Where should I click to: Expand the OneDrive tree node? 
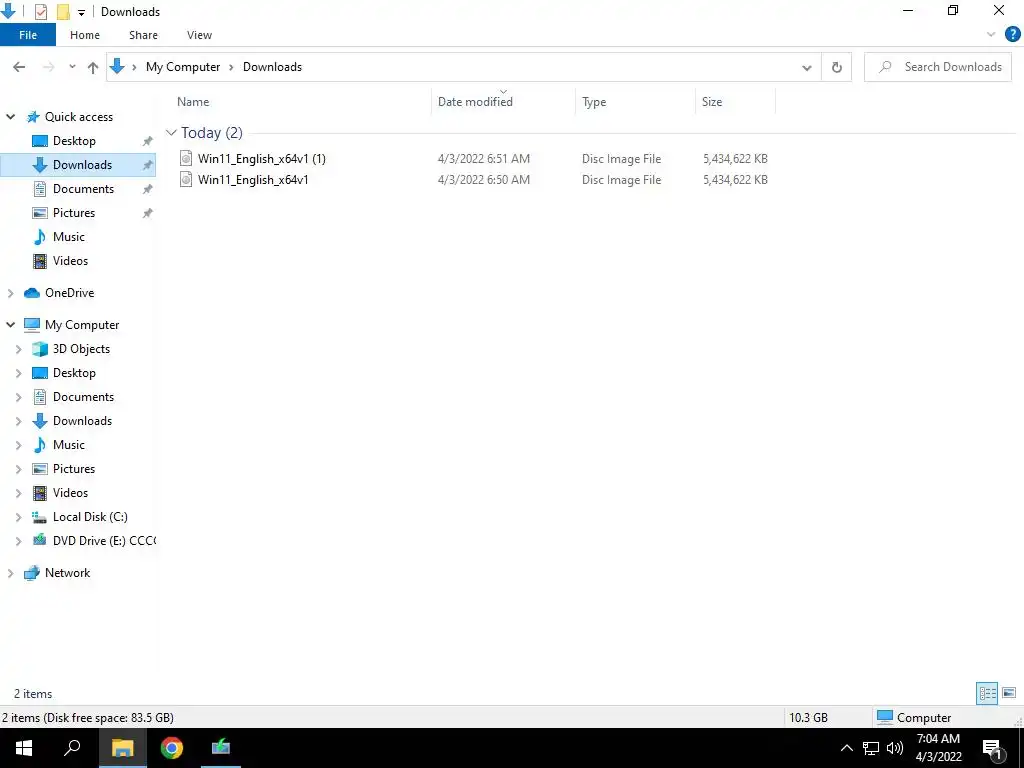10,293
